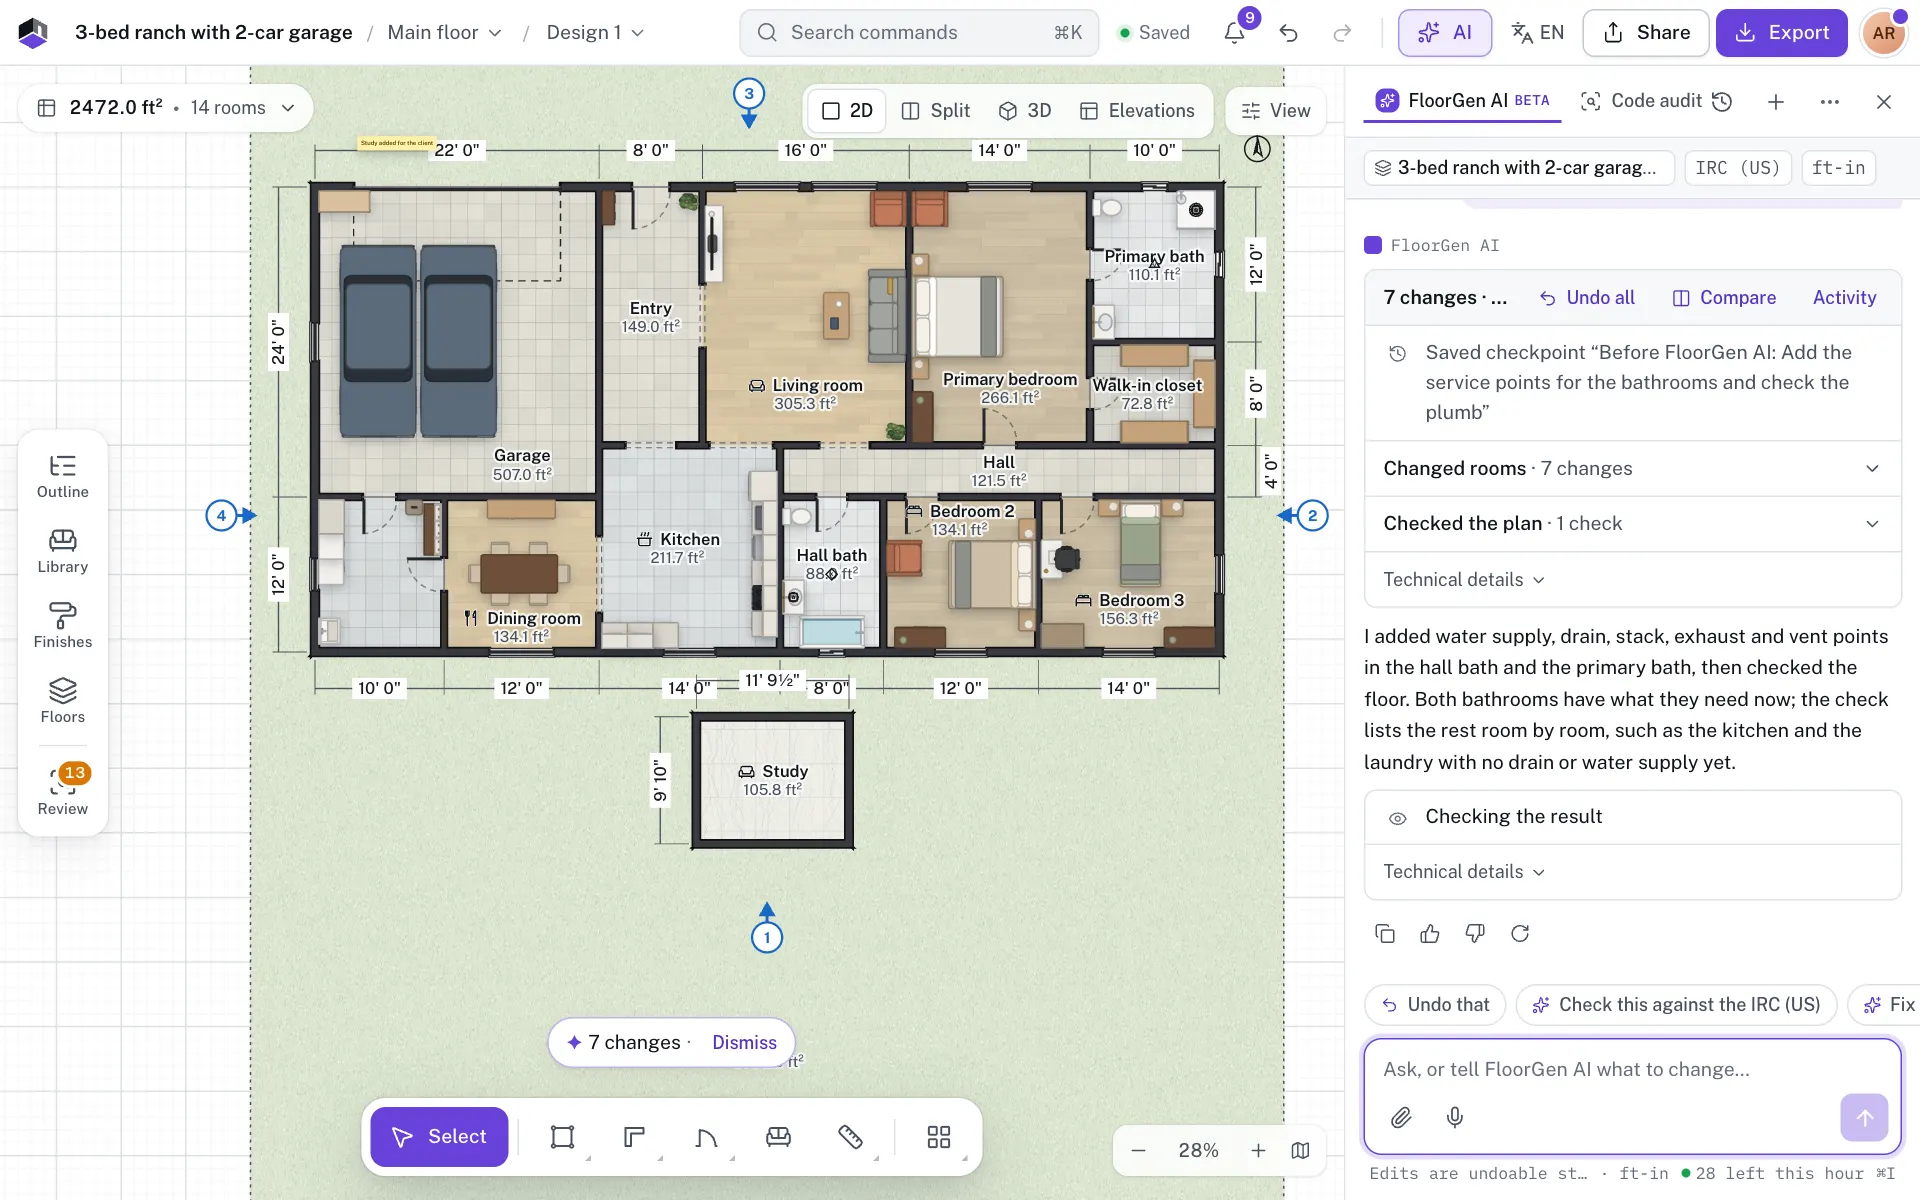Open the Outline panel

[x=63, y=477]
